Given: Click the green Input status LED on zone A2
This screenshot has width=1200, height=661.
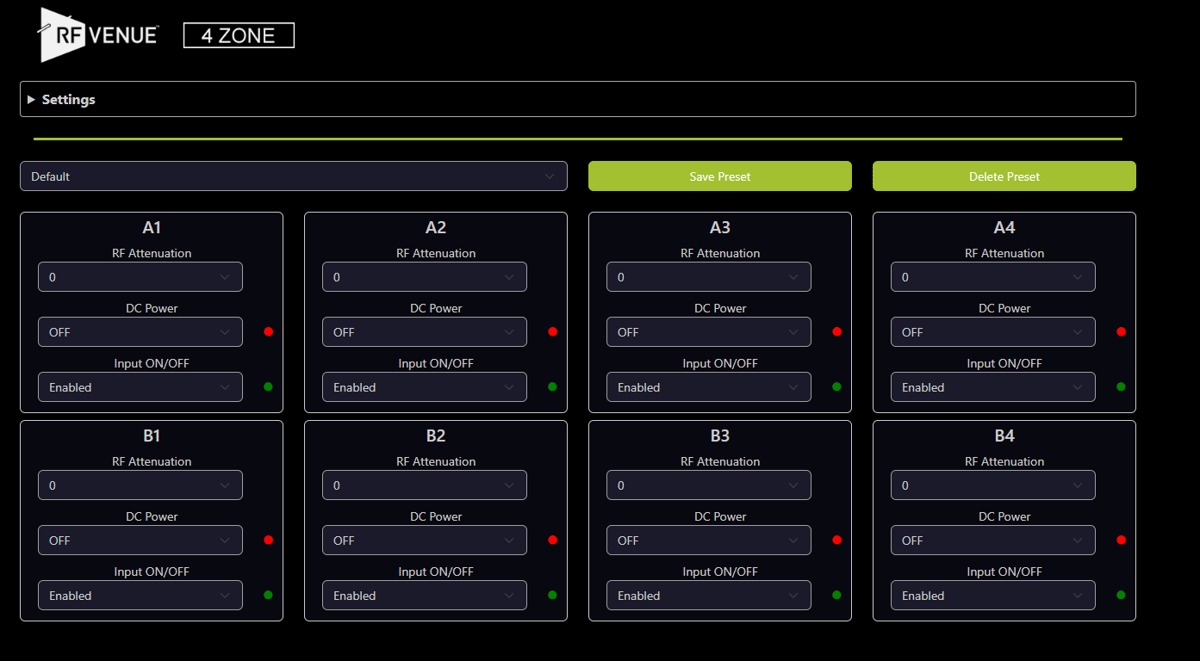Looking at the screenshot, I should click(552, 387).
